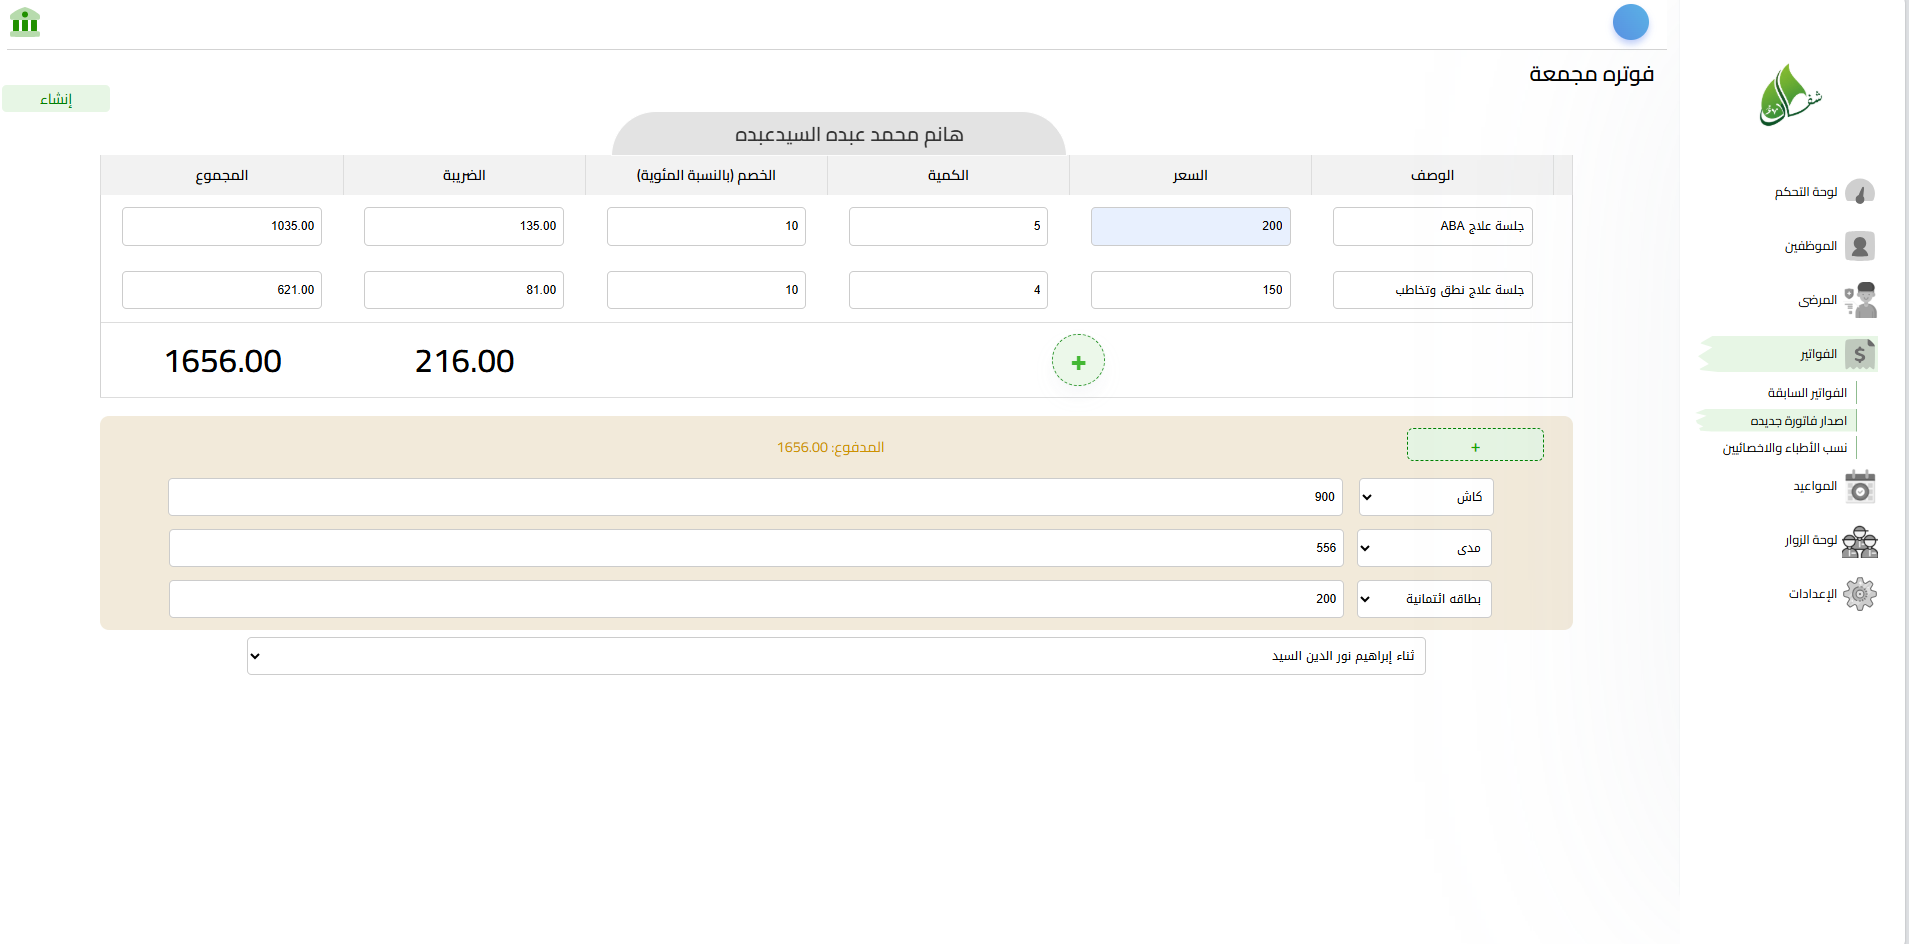1909x944 pixels.
Task: Click the price field containing 200
Action: coord(1190,226)
